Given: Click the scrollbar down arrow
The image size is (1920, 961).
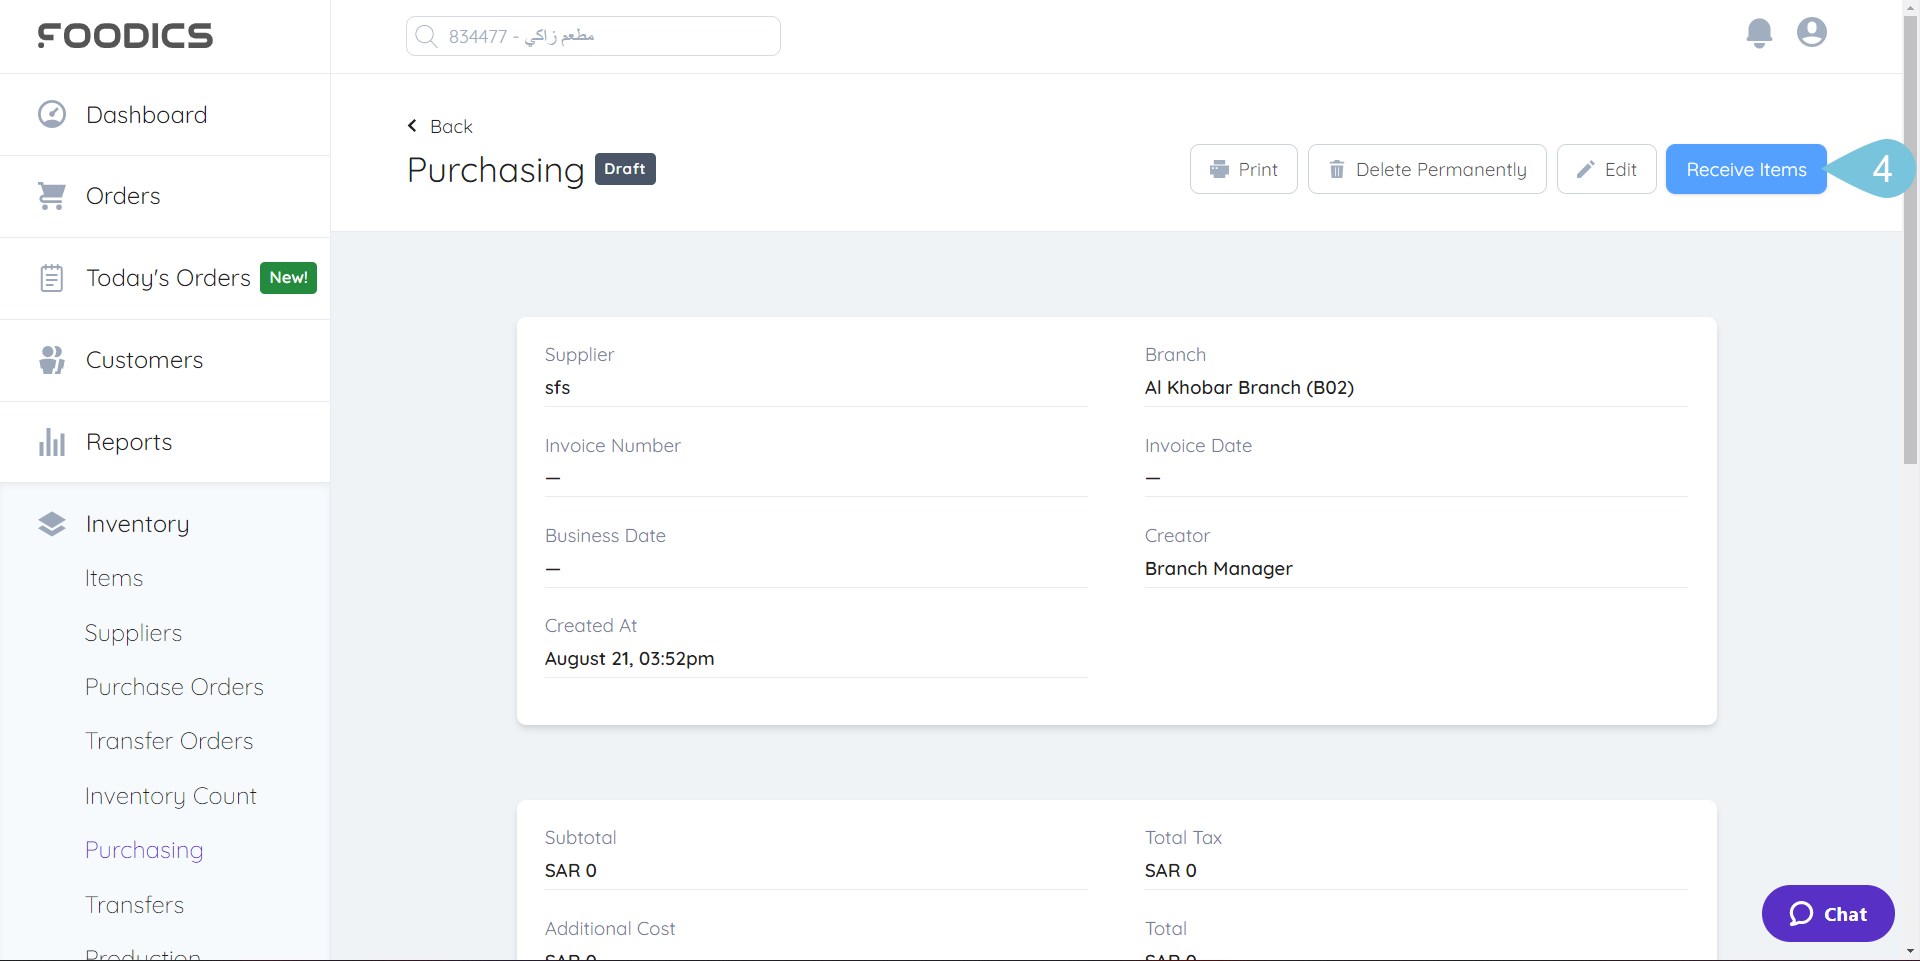Looking at the screenshot, I should click(x=1911, y=951).
